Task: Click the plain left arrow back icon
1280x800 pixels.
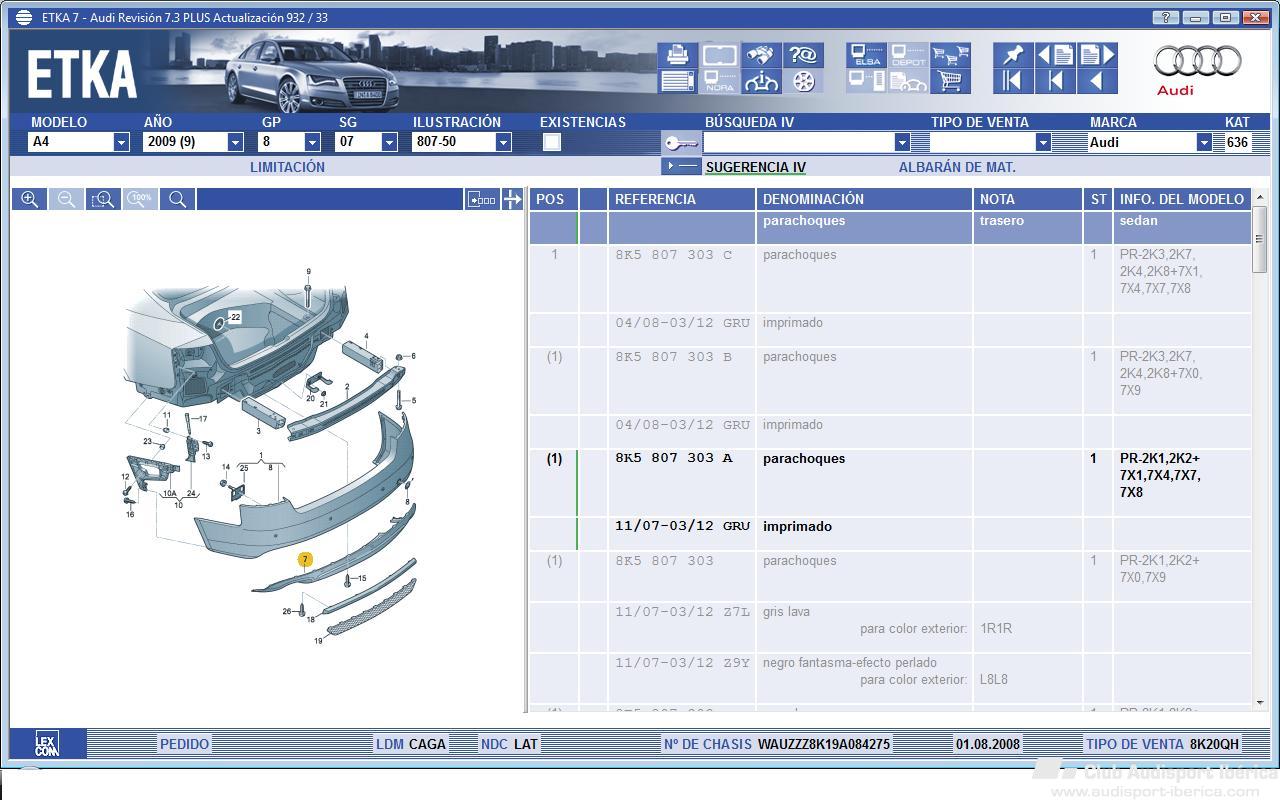Action: (1097, 82)
